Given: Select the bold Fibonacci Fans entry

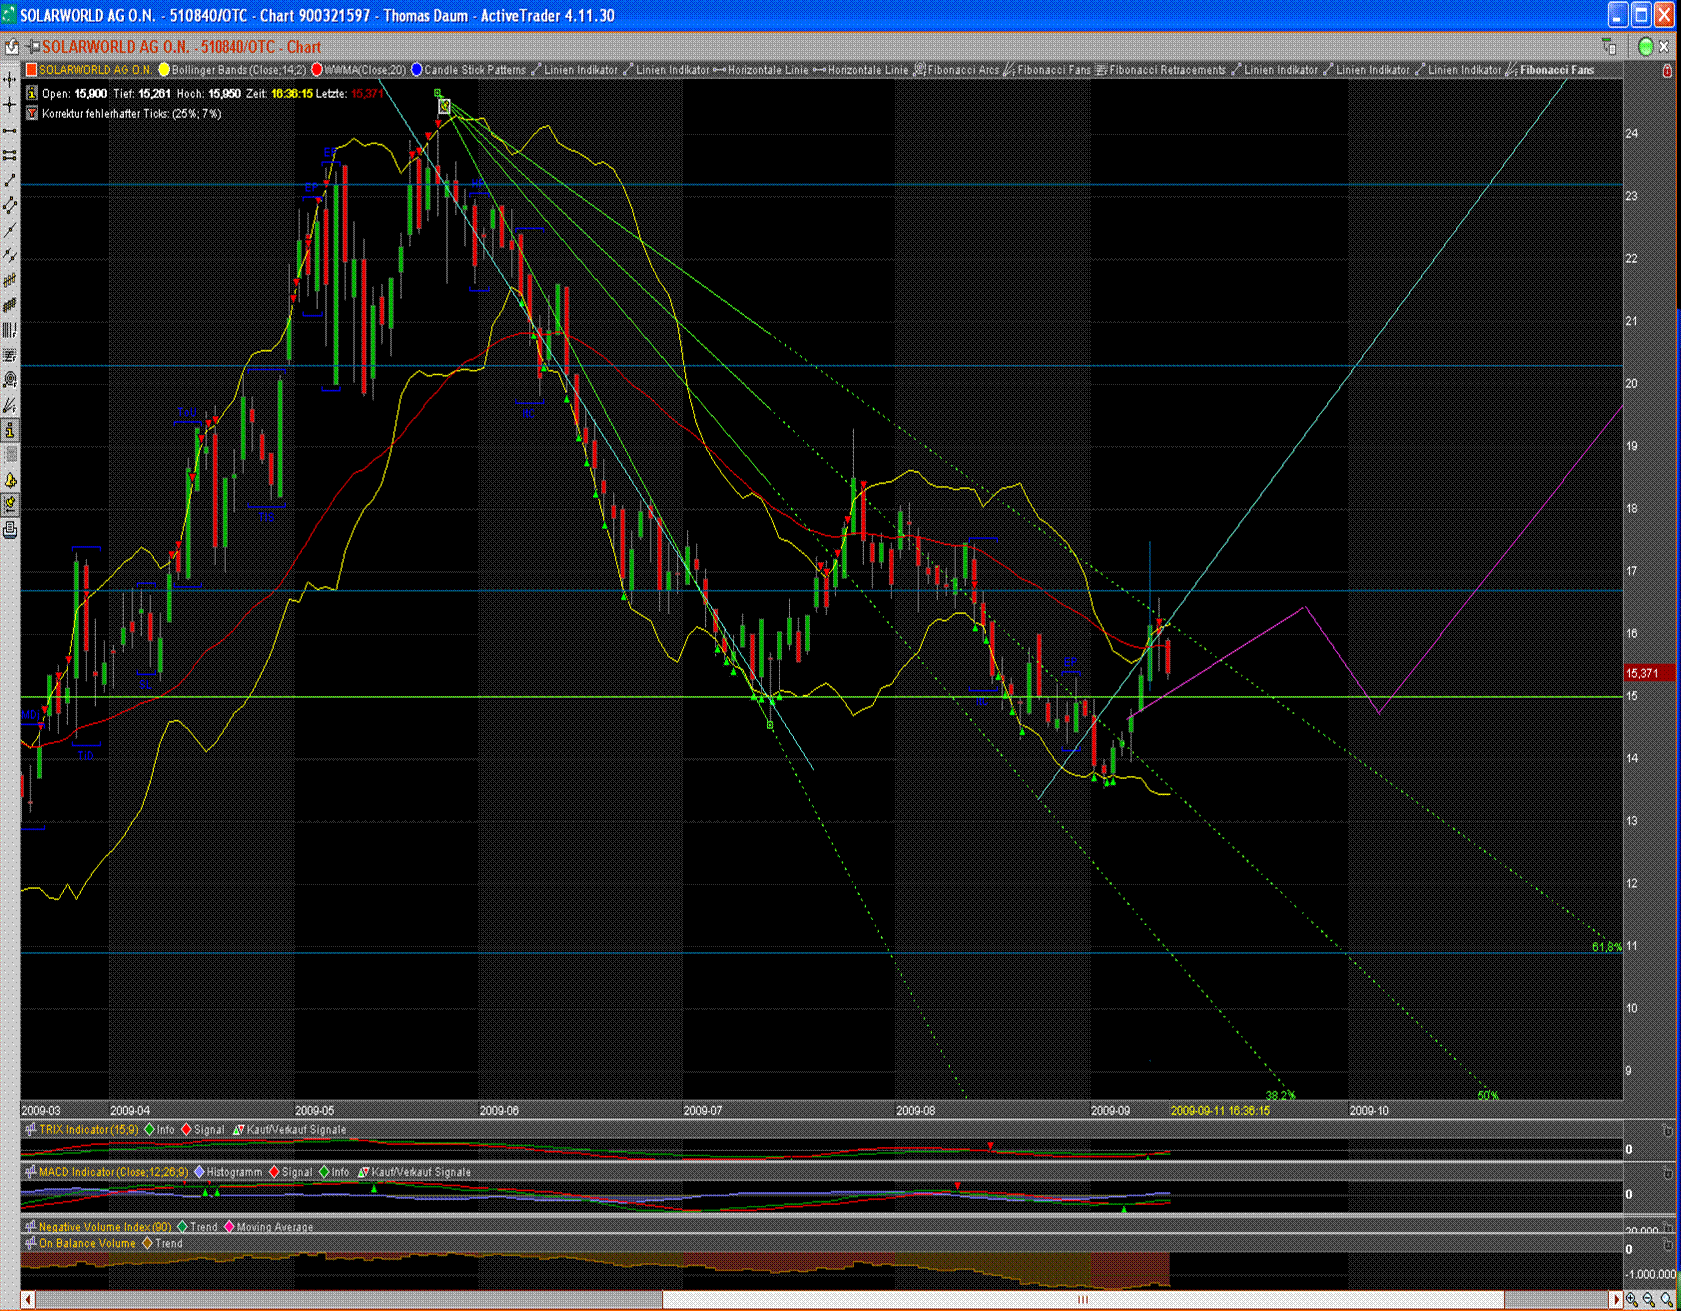Looking at the screenshot, I should tap(1556, 70).
